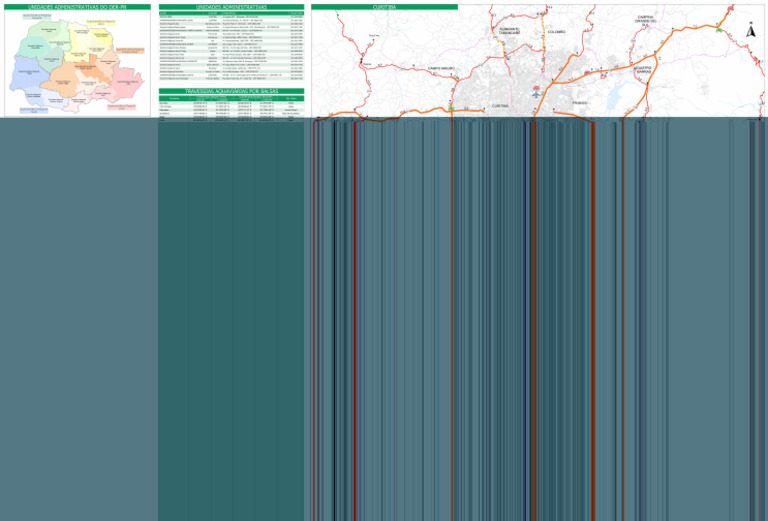Click the CURITIBA city label inside the map
The height and width of the screenshot is (521, 768).
coord(500,106)
